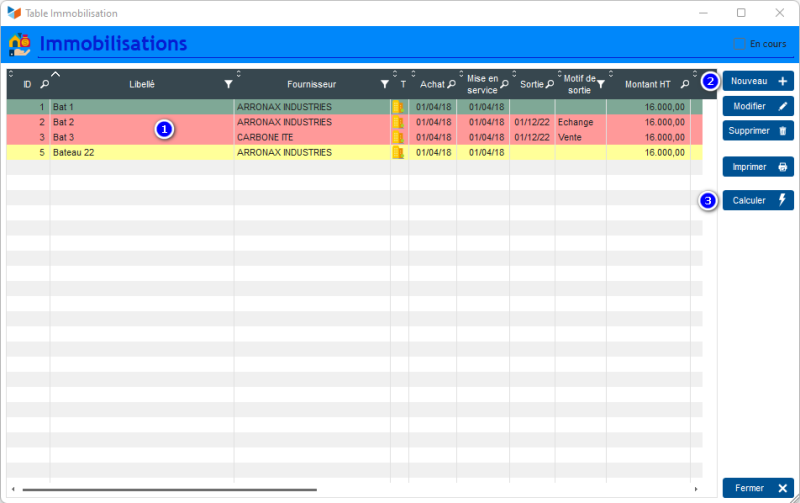Click the Mise en service search icon
Viewport: 800px width, 503px height.
pos(504,85)
